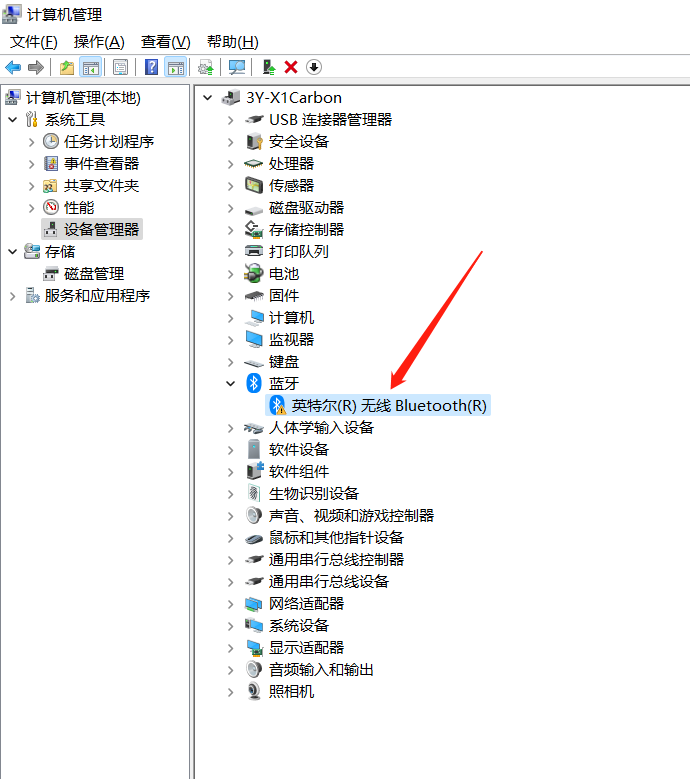Click the Forward arrow toolbar icon
This screenshot has width=690, height=779.
click(36, 67)
